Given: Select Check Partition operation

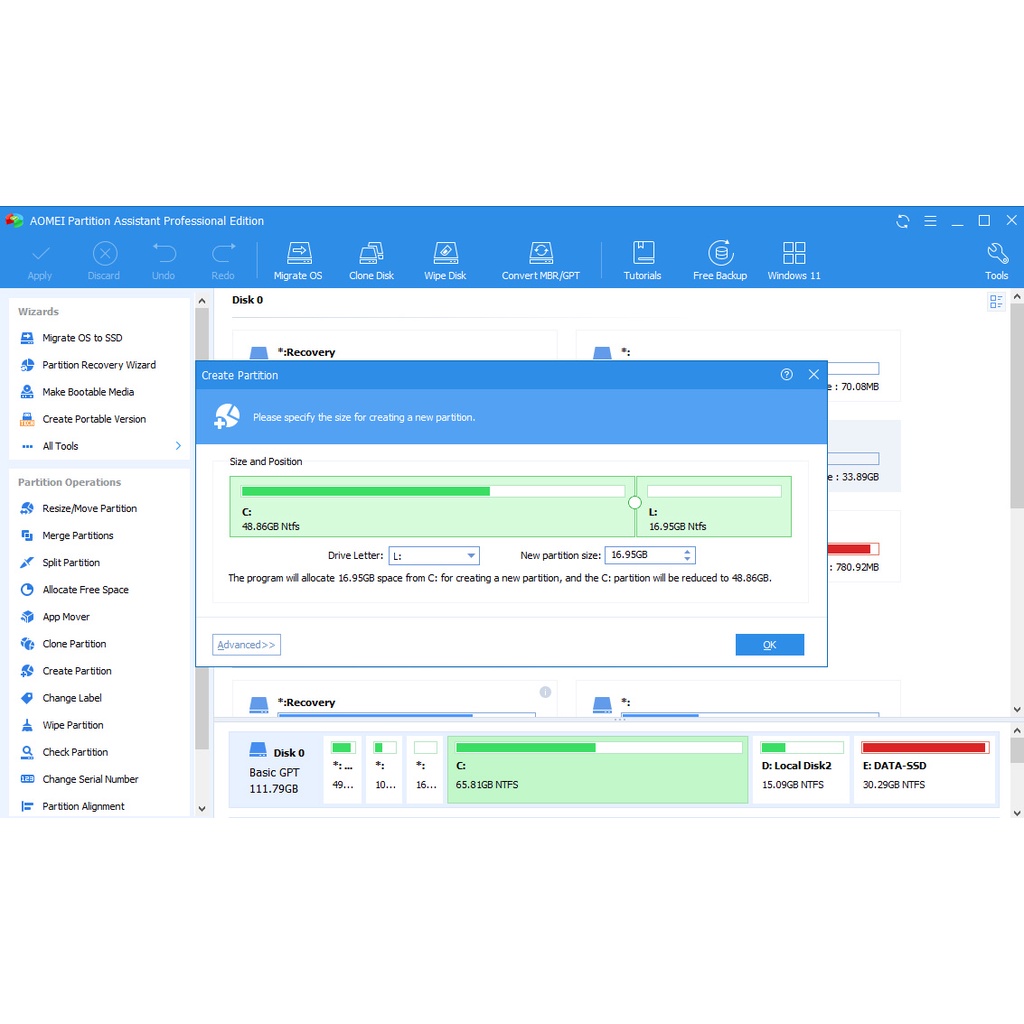Looking at the screenshot, I should [75, 752].
